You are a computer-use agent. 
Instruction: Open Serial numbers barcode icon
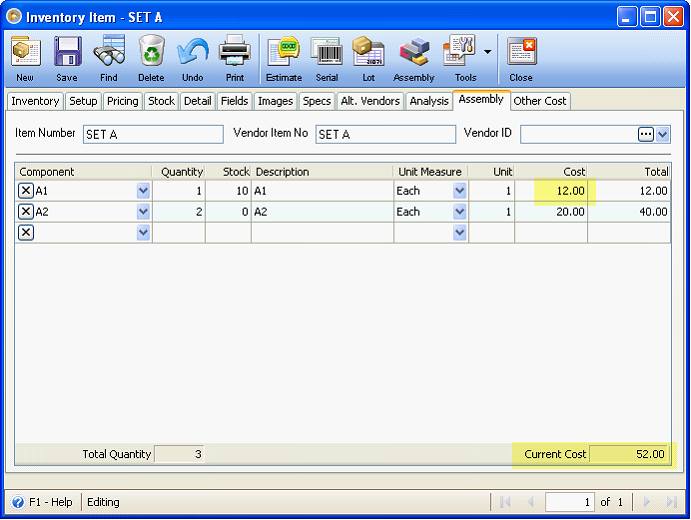point(327,52)
